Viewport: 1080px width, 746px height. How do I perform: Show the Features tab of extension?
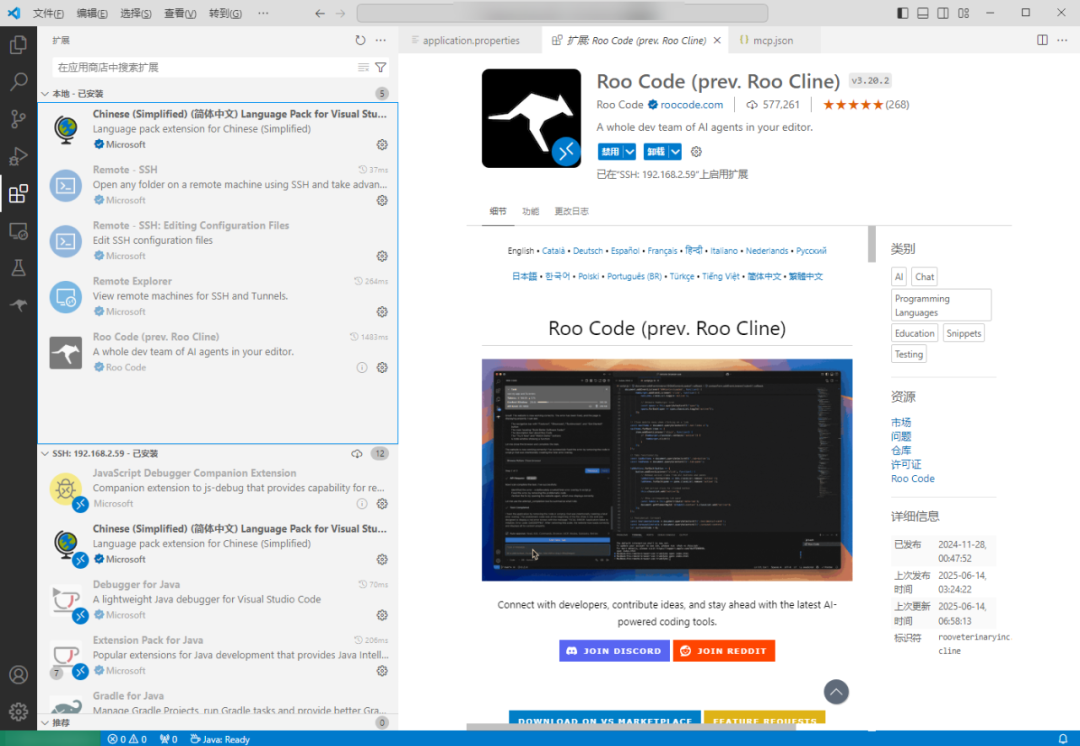(x=530, y=211)
